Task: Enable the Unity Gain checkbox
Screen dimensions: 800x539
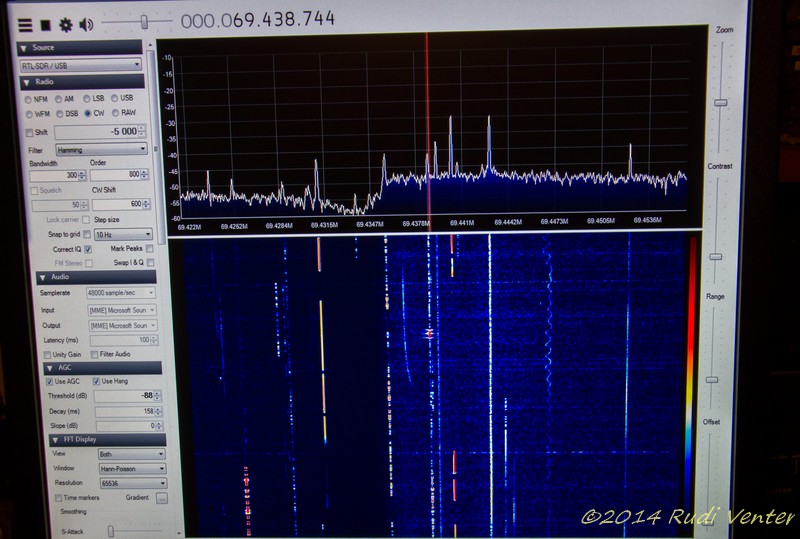Action: tap(47, 355)
